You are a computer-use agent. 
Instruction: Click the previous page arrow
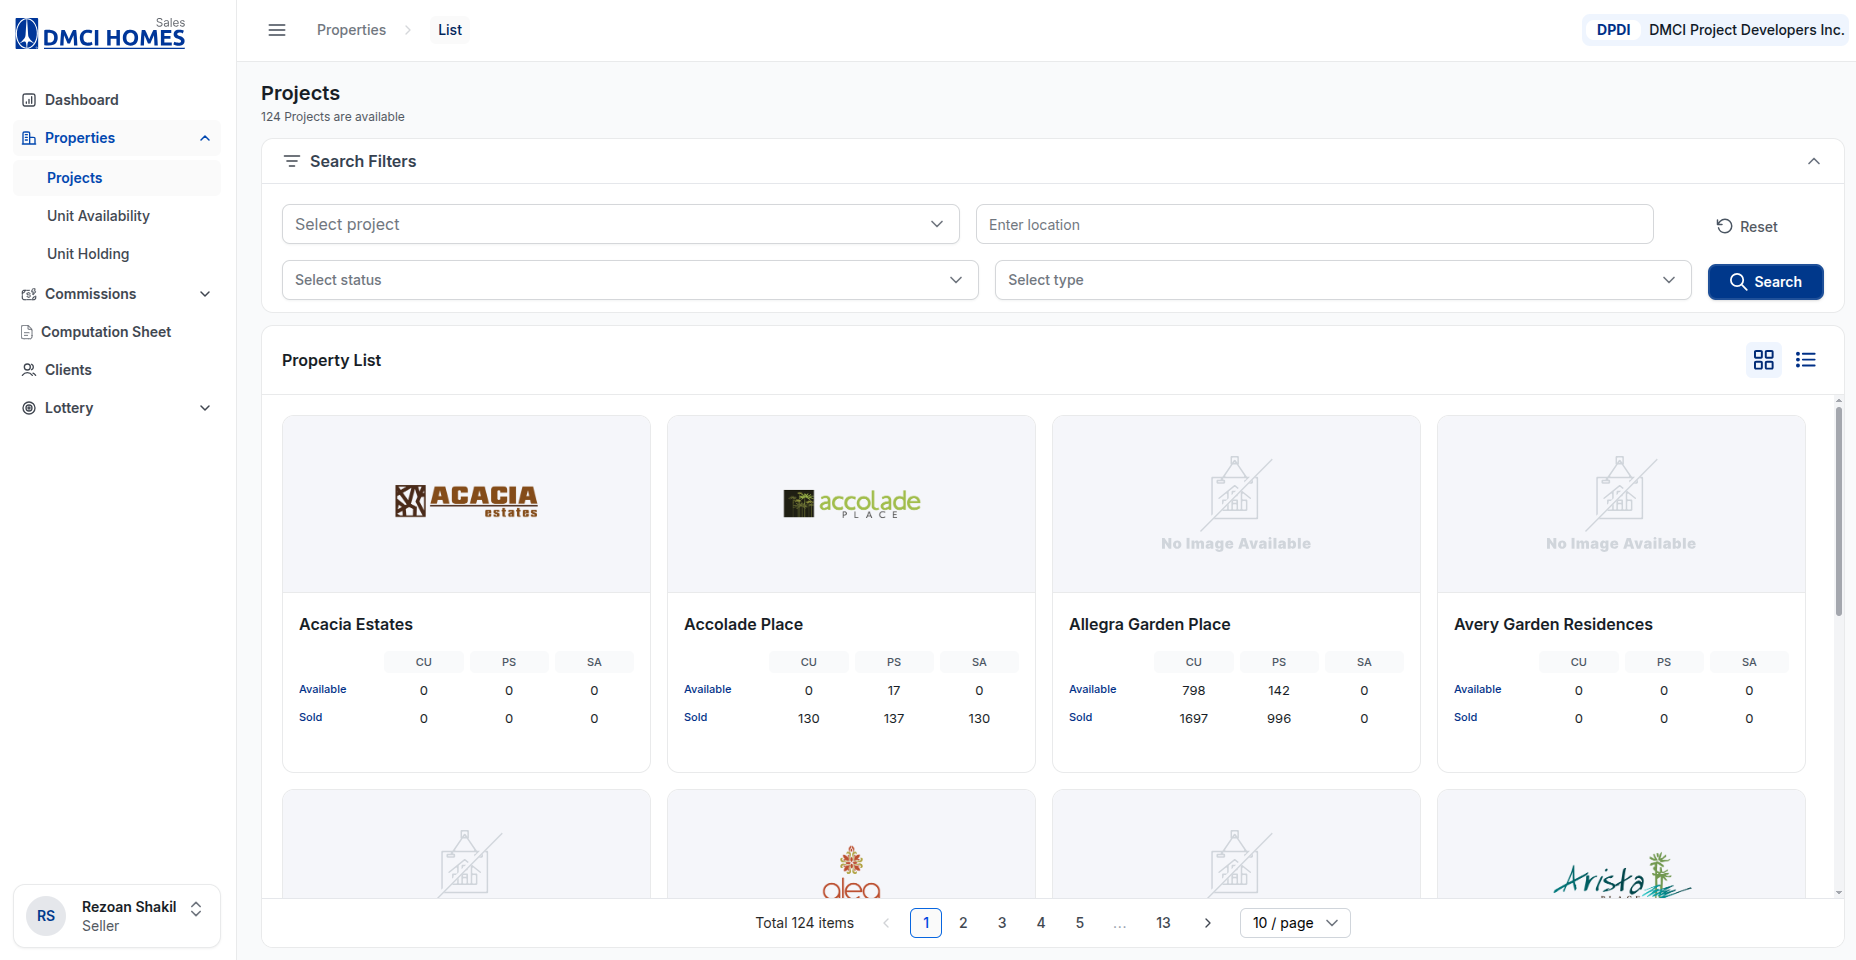(x=886, y=923)
